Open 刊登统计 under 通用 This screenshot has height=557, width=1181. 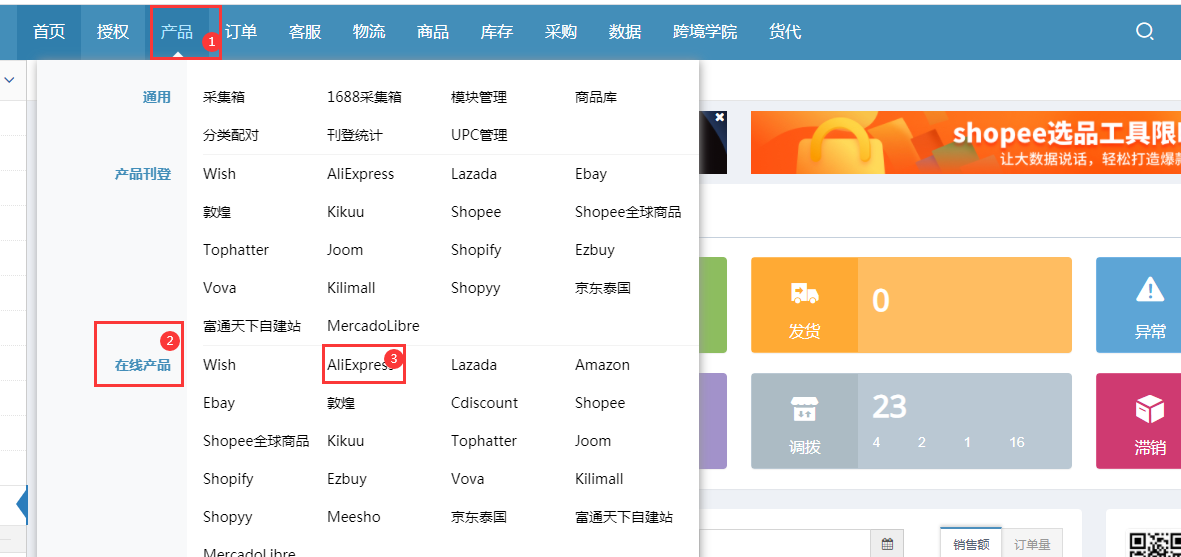[355, 135]
